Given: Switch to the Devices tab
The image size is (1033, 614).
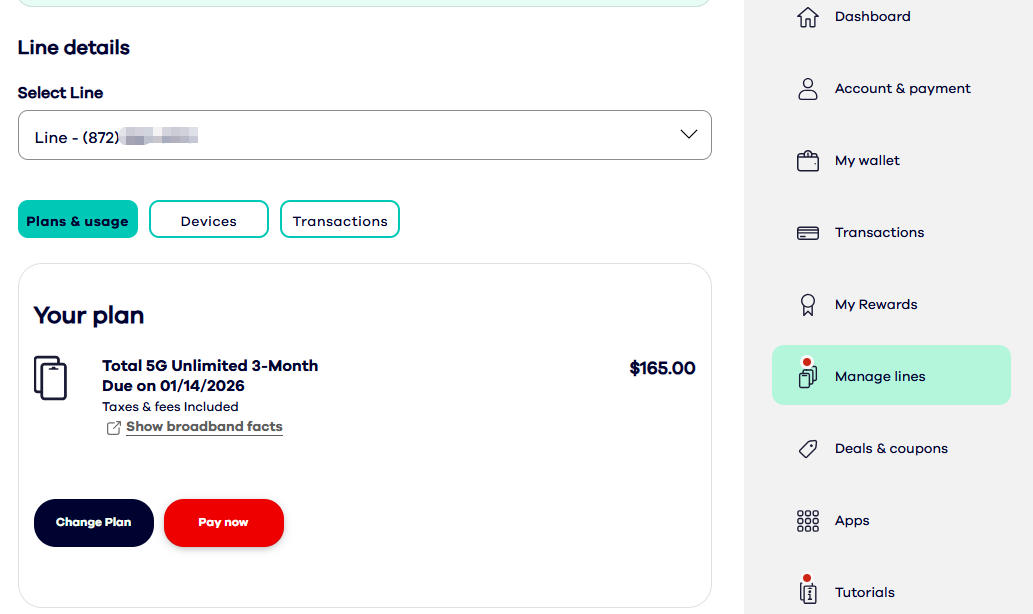Looking at the screenshot, I should [x=209, y=220].
